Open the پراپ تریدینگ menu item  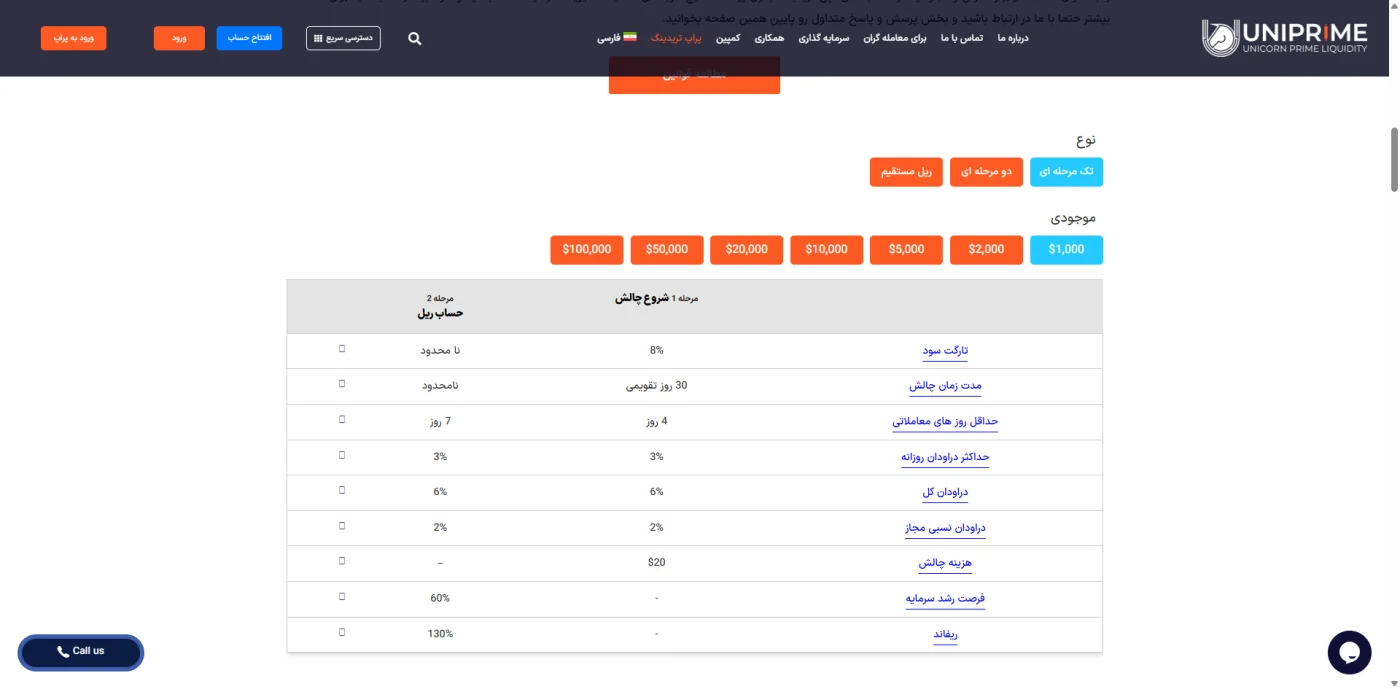point(677,38)
